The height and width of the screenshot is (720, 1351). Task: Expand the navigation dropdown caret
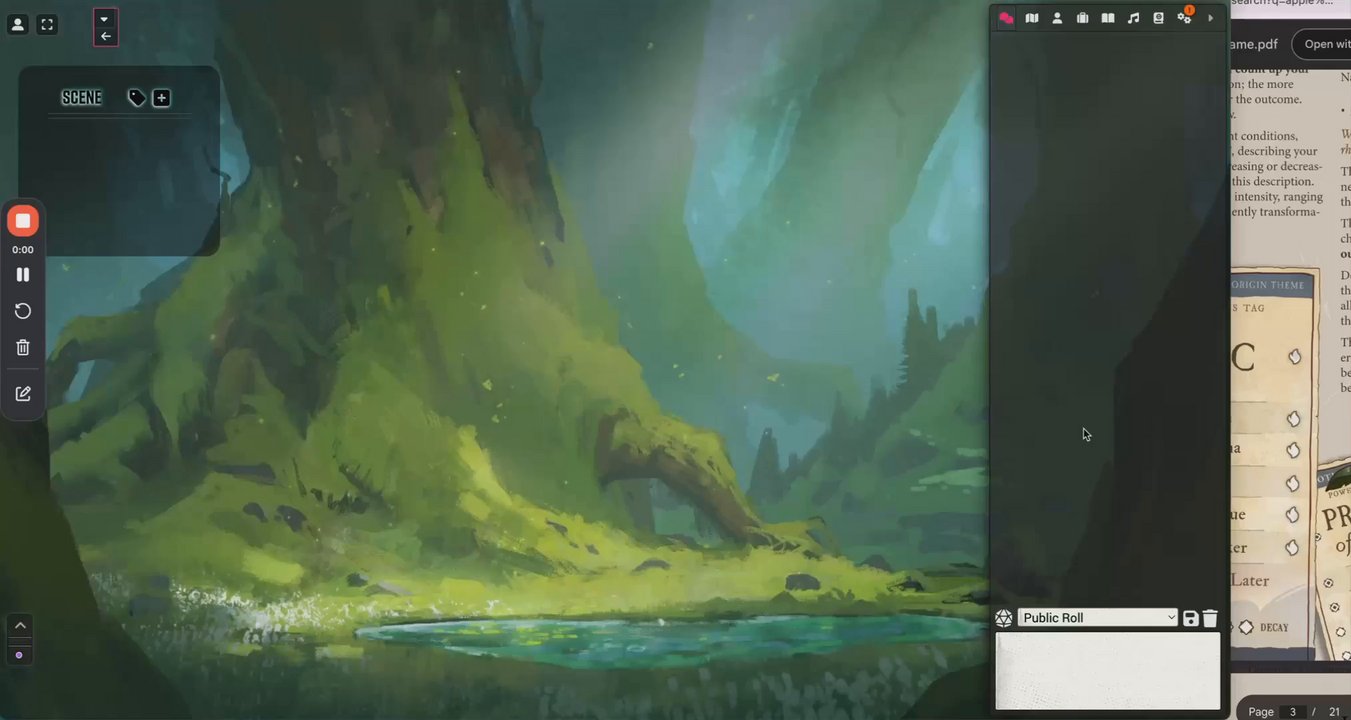pyautogui.click(x=104, y=19)
